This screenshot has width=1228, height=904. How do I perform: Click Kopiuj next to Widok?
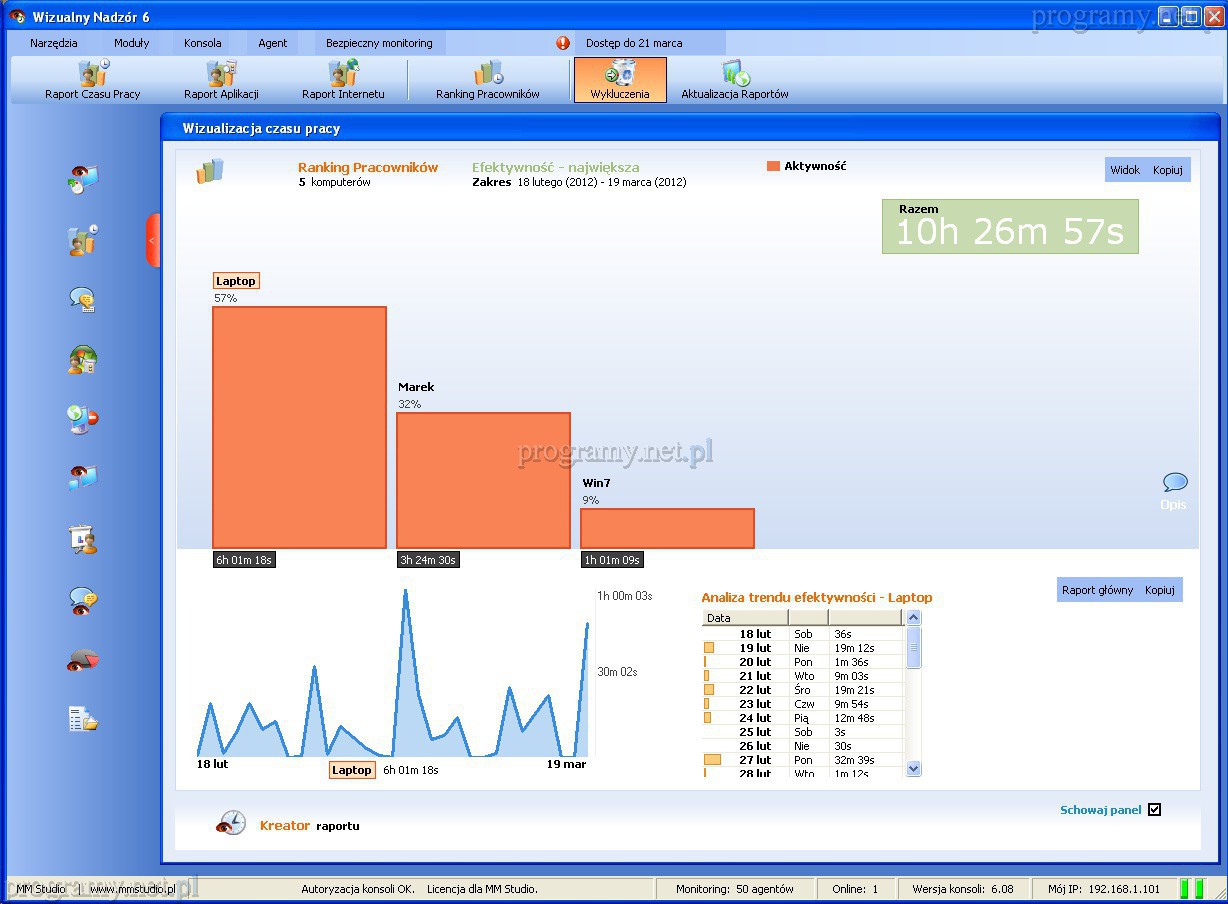[1167, 170]
